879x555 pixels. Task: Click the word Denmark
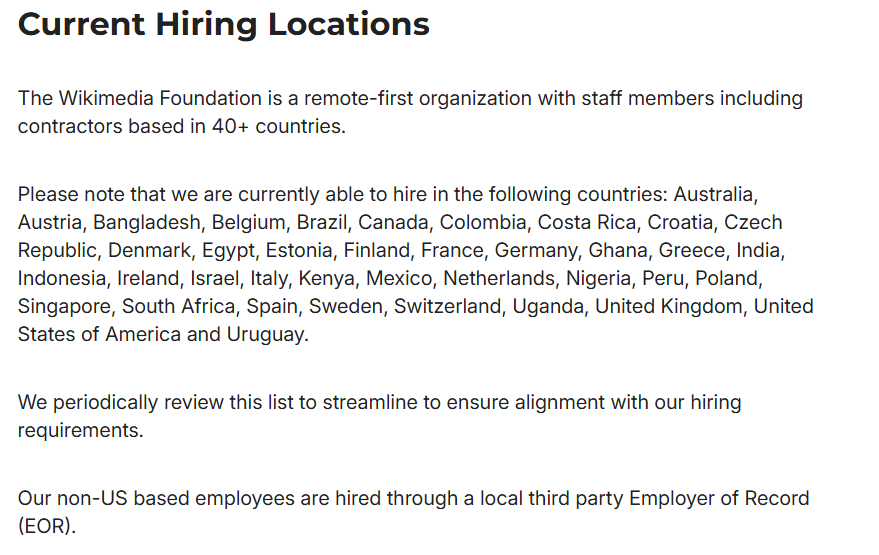point(149,250)
